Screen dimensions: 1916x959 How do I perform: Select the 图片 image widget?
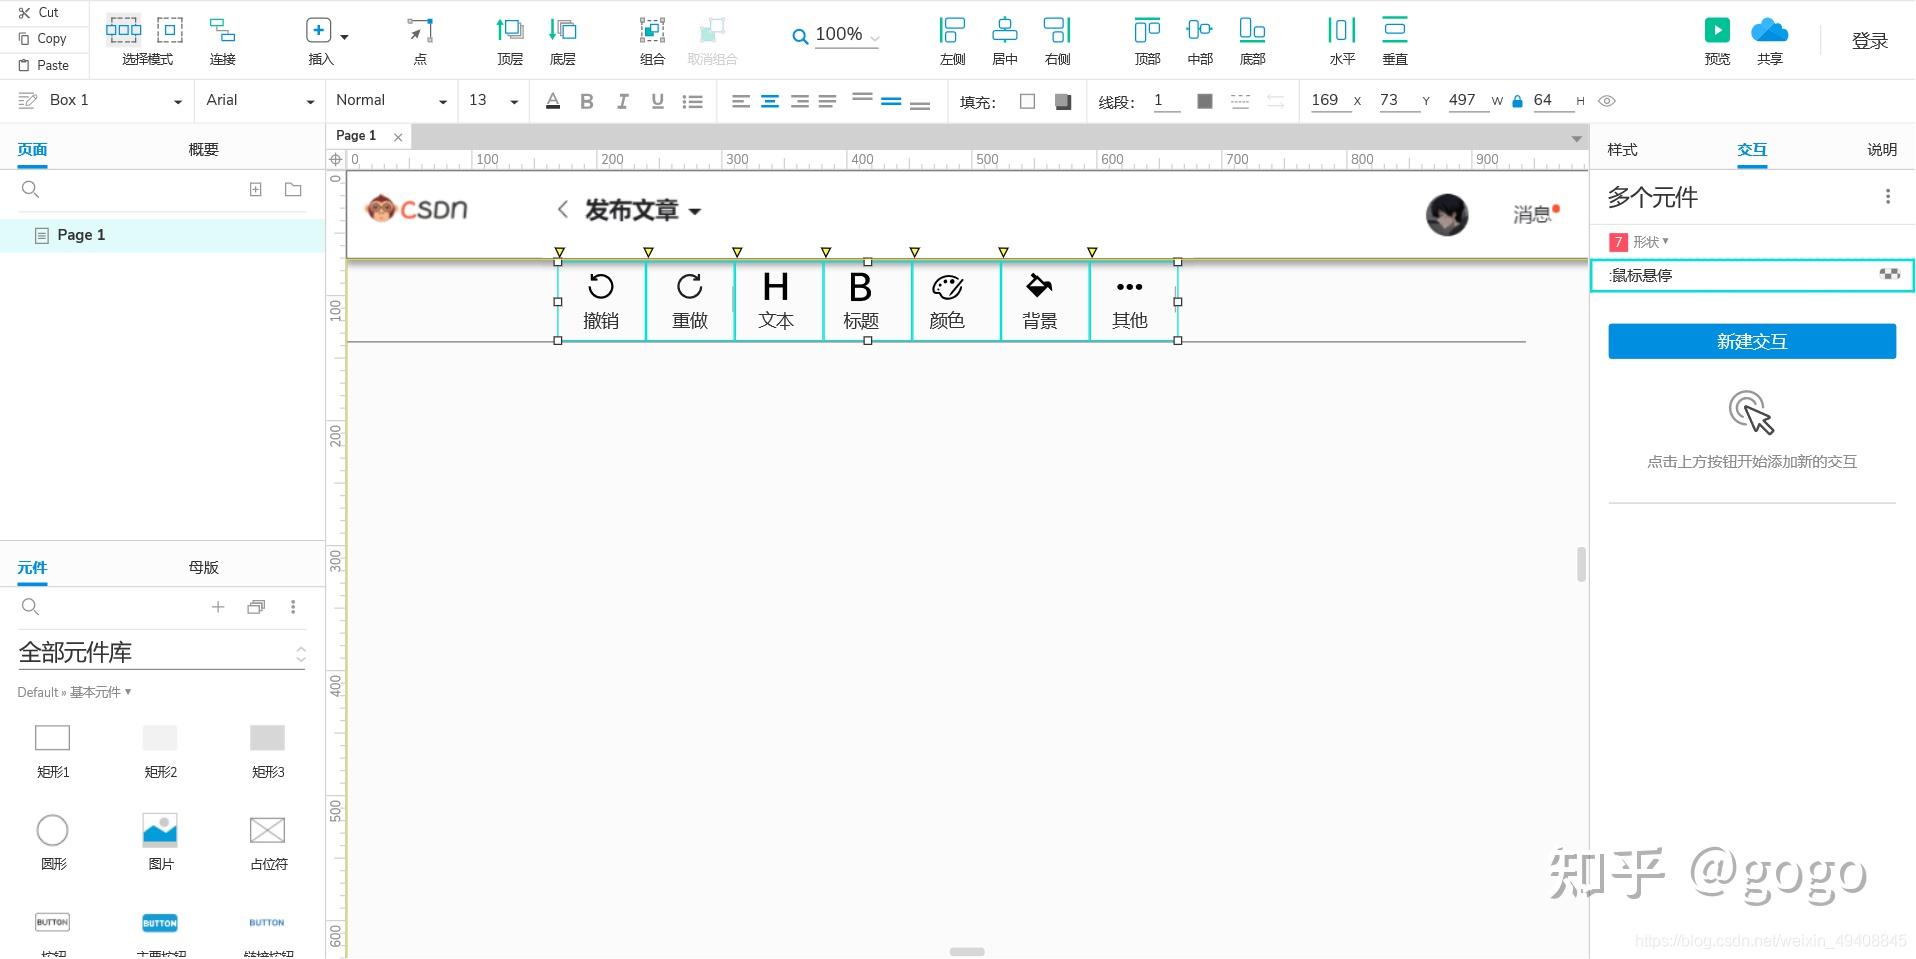coord(160,841)
